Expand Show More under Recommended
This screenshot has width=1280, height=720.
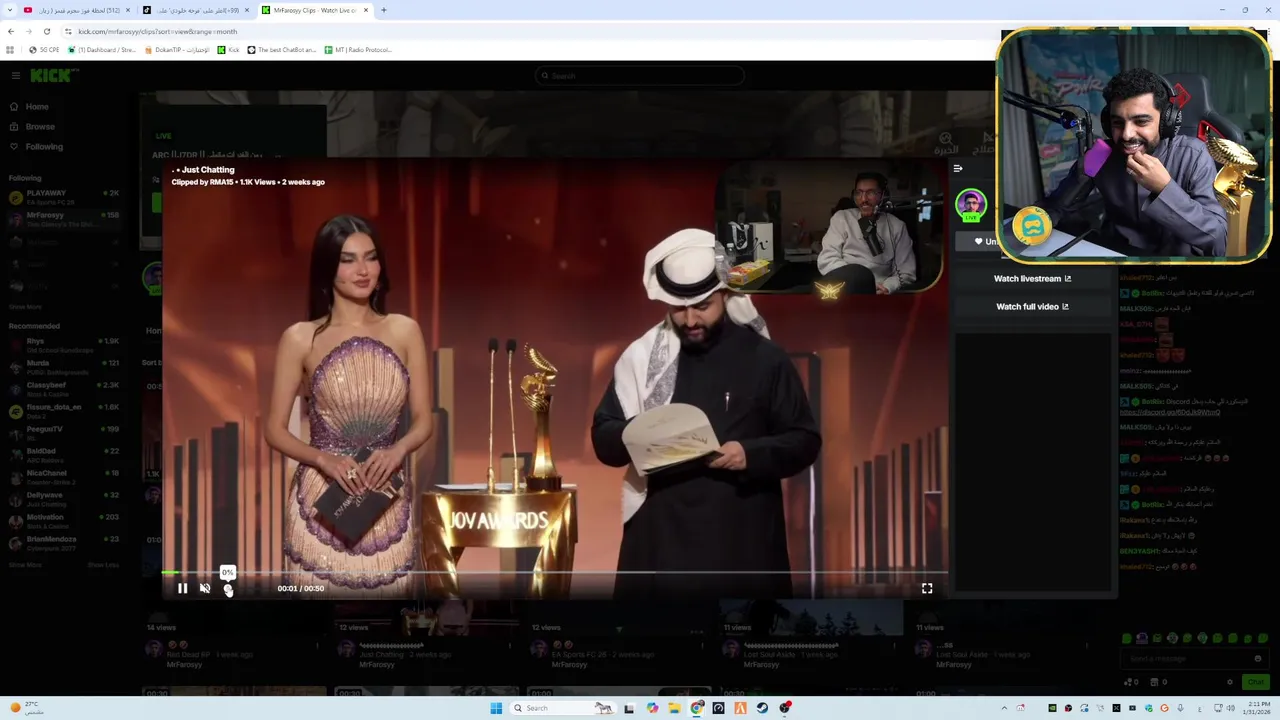[x=25, y=565]
